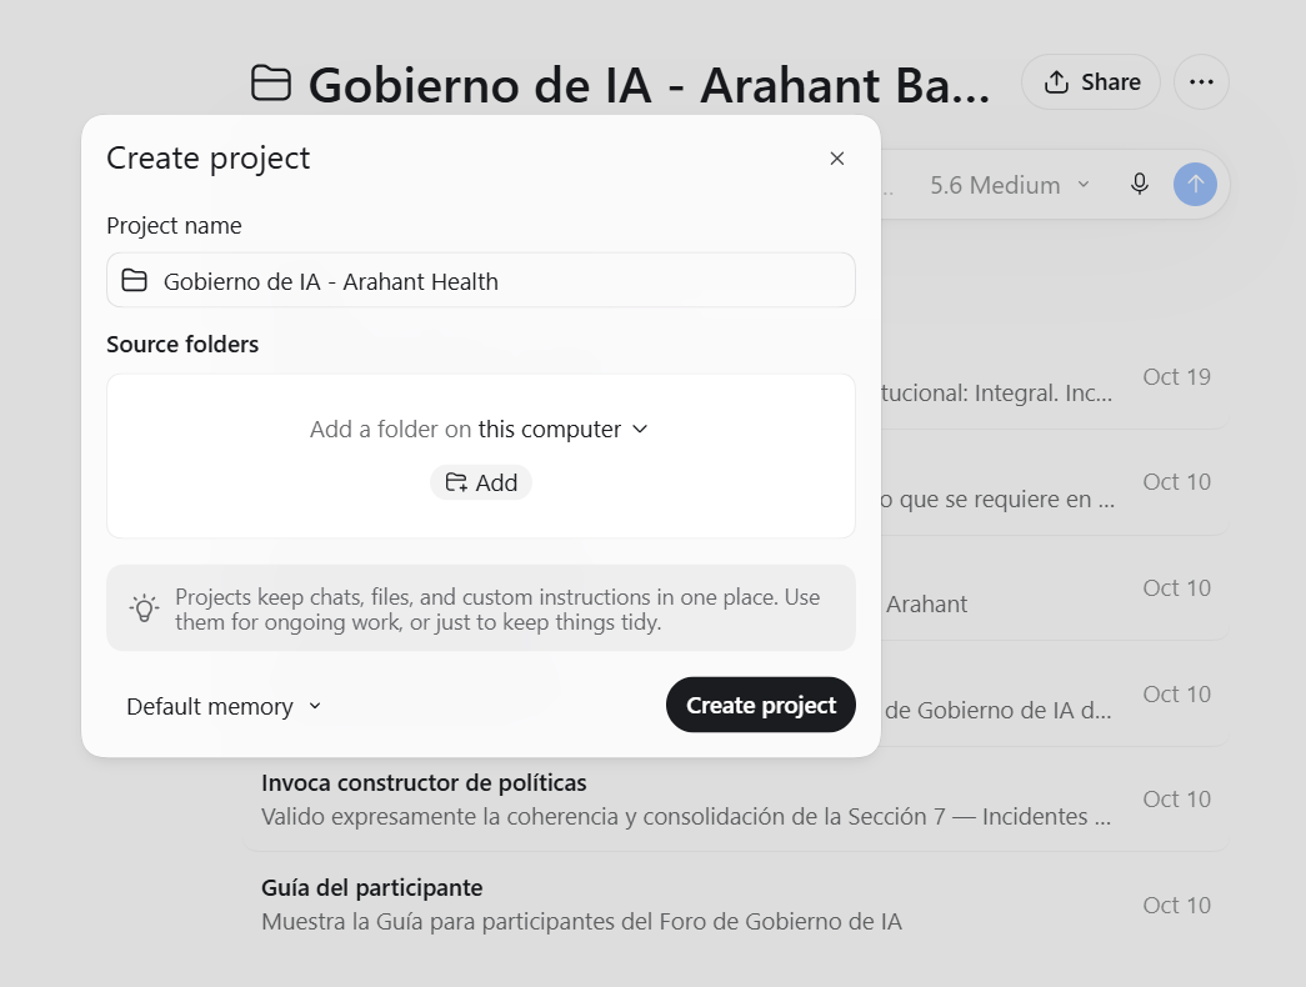Click the blue send arrow button
1306x987 pixels.
[1195, 184]
